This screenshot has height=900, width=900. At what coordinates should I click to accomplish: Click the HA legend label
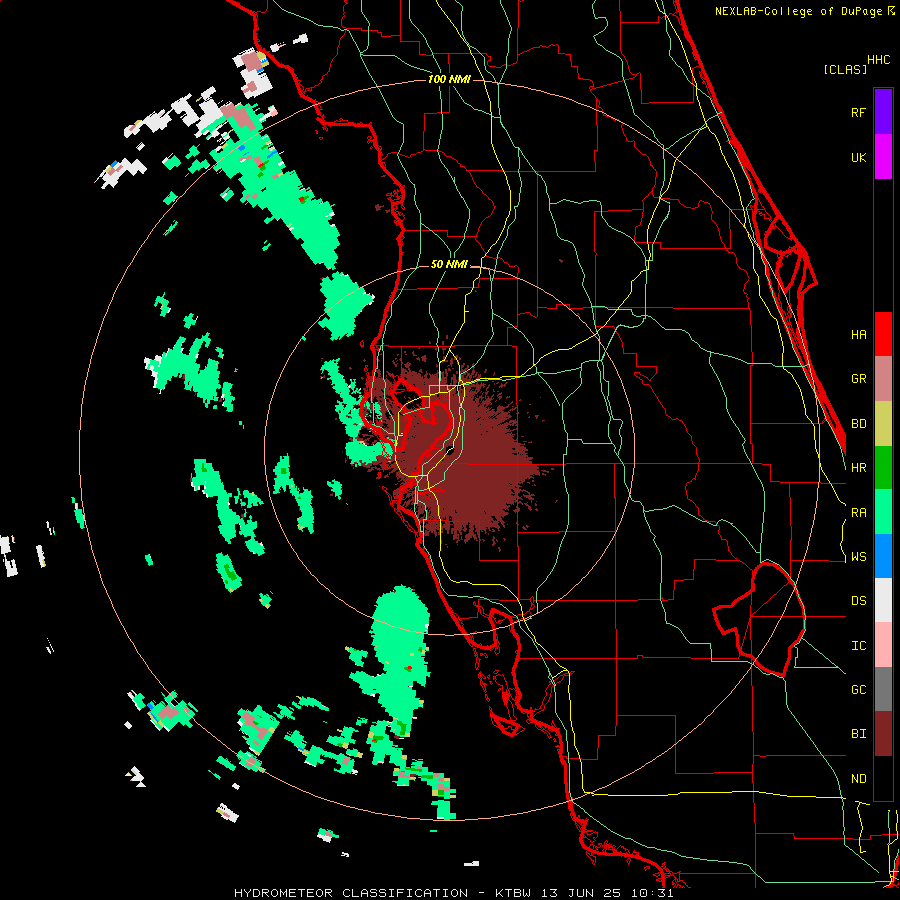[x=858, y=334]
